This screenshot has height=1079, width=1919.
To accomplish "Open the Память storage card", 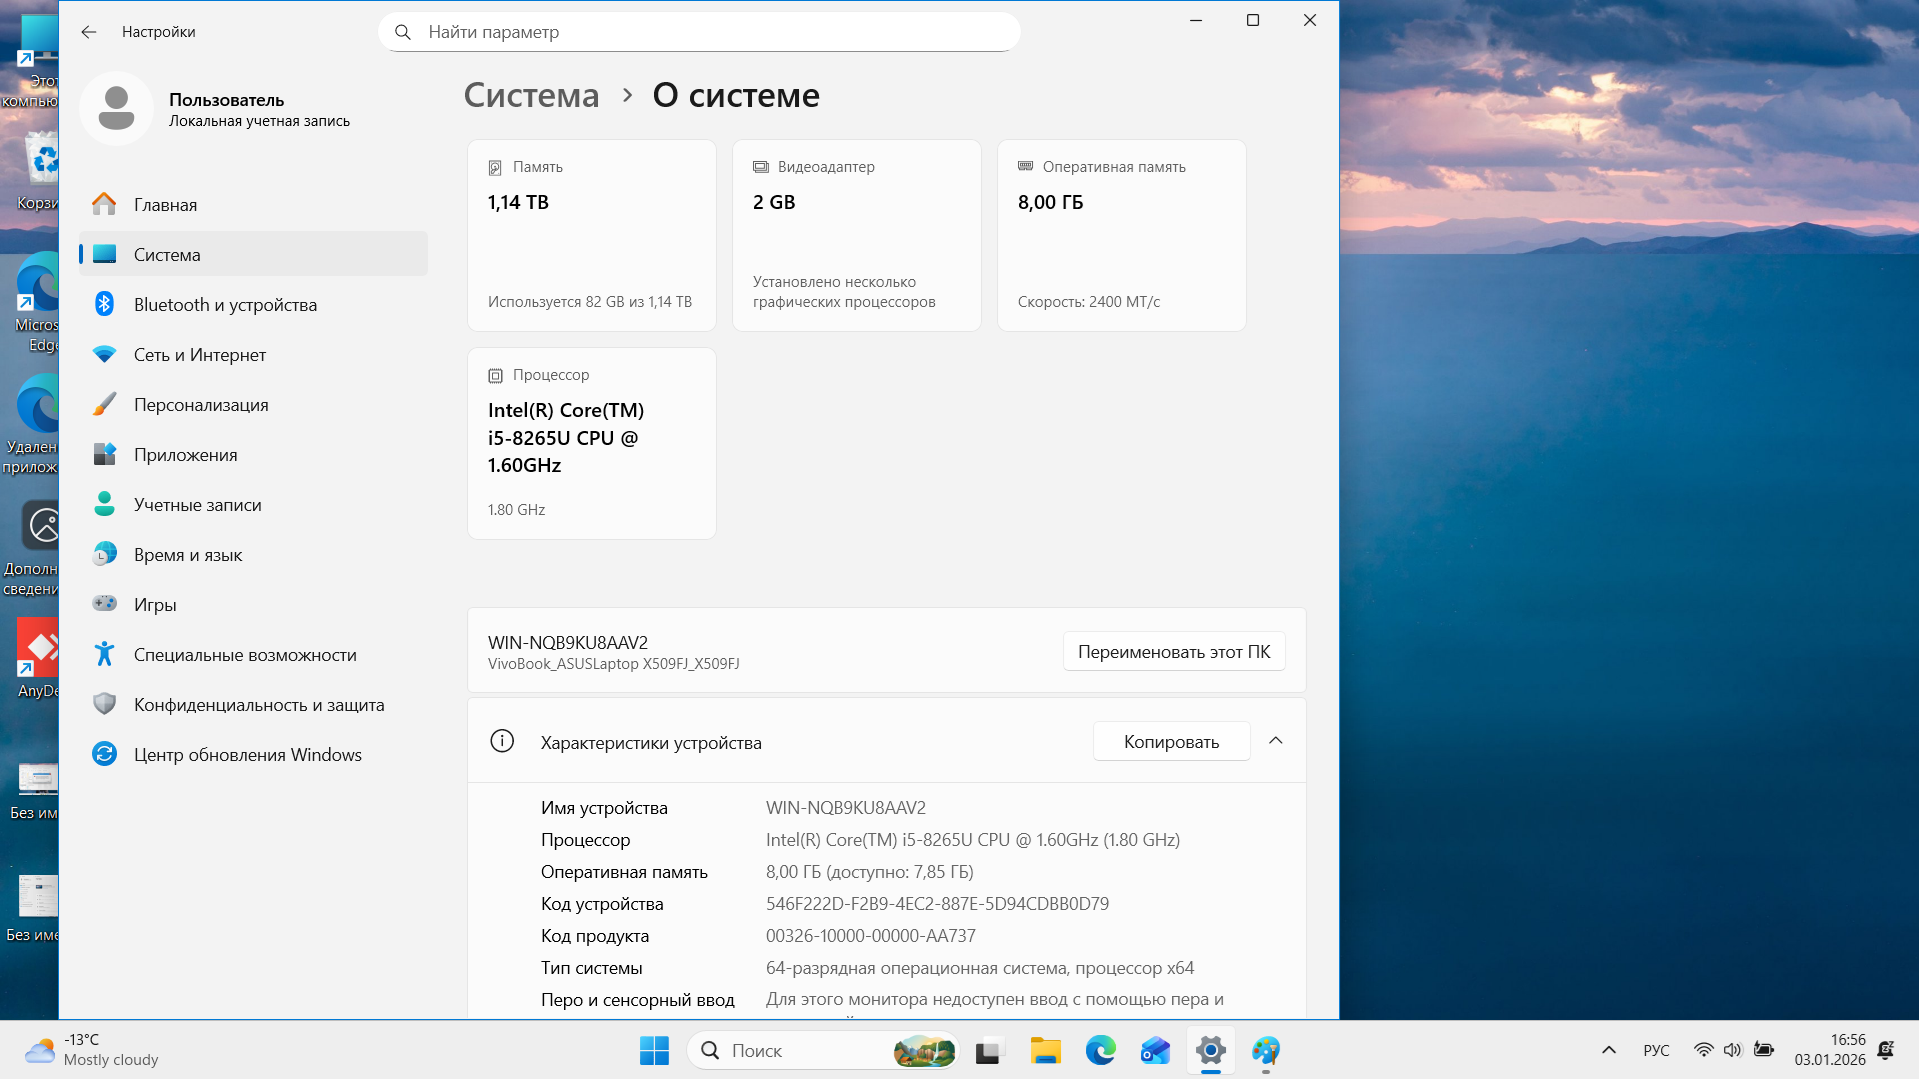I will click(591, 235).
